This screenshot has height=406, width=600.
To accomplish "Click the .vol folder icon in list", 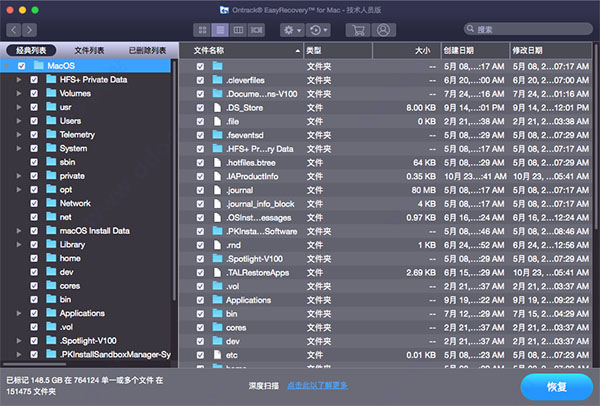I will tap(217, 286).
